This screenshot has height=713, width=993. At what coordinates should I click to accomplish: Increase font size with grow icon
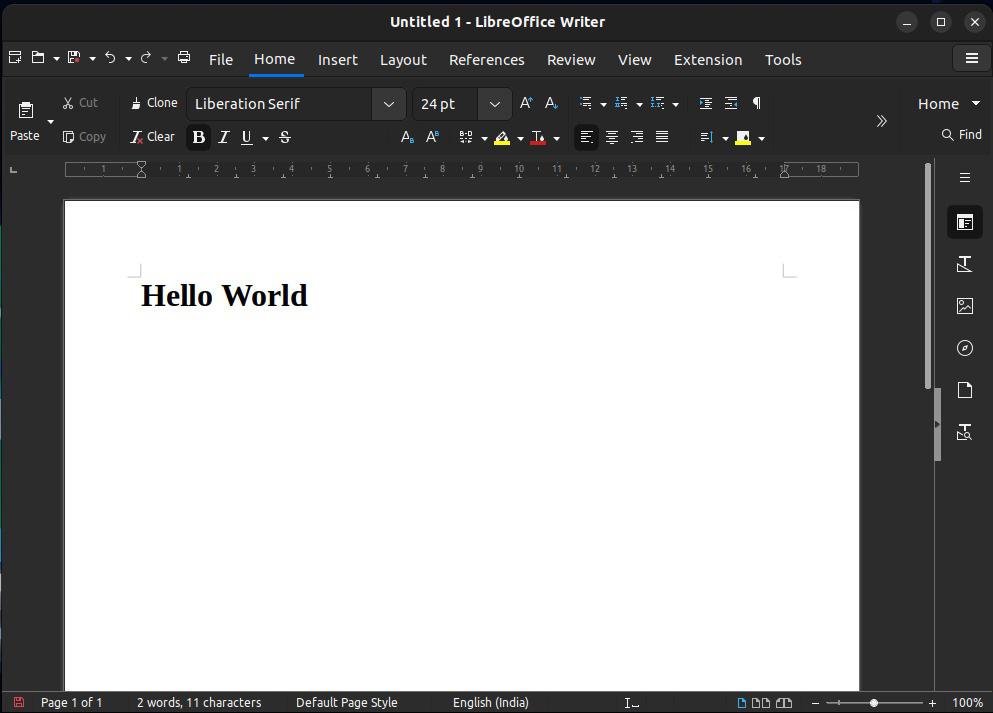(526, 103)
